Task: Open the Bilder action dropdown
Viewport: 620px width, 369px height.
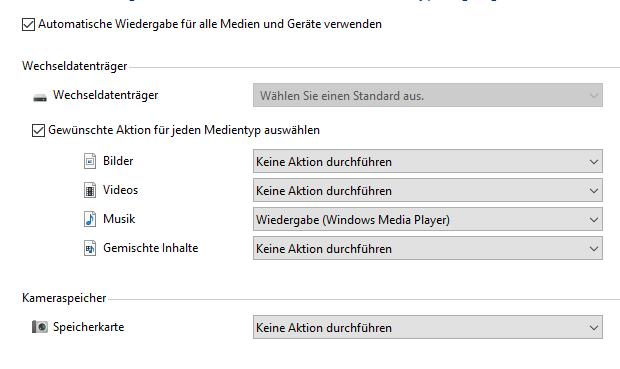Action: [x=428, y=161]
